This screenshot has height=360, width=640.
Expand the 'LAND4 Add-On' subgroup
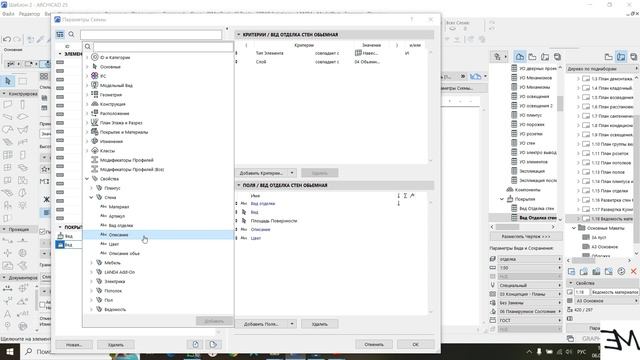[x=91, y=272]
